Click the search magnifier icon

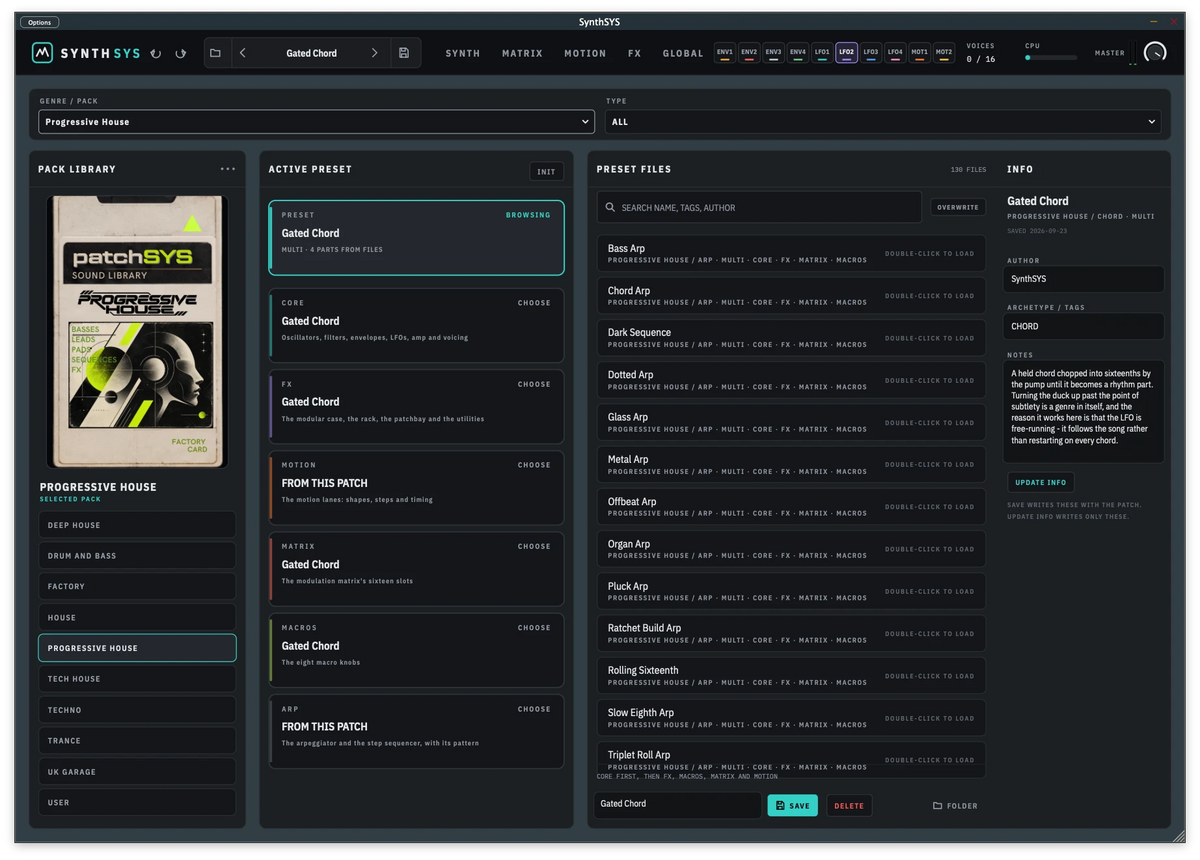coord(611,208)
